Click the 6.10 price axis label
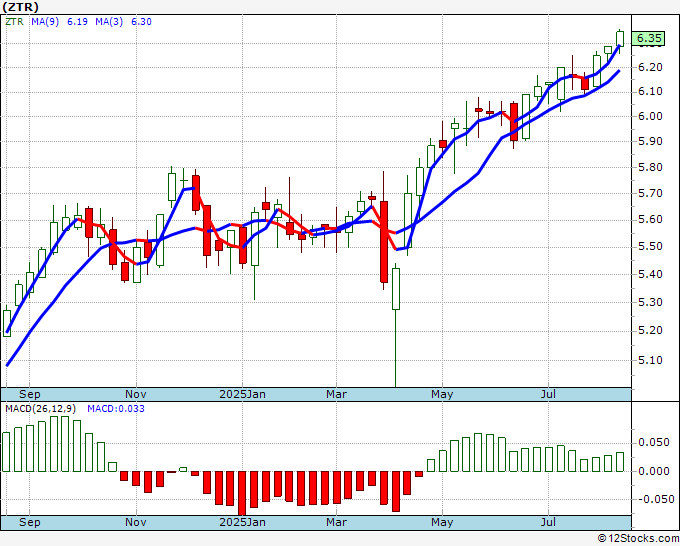680x546 pixels. coord(651,92)
